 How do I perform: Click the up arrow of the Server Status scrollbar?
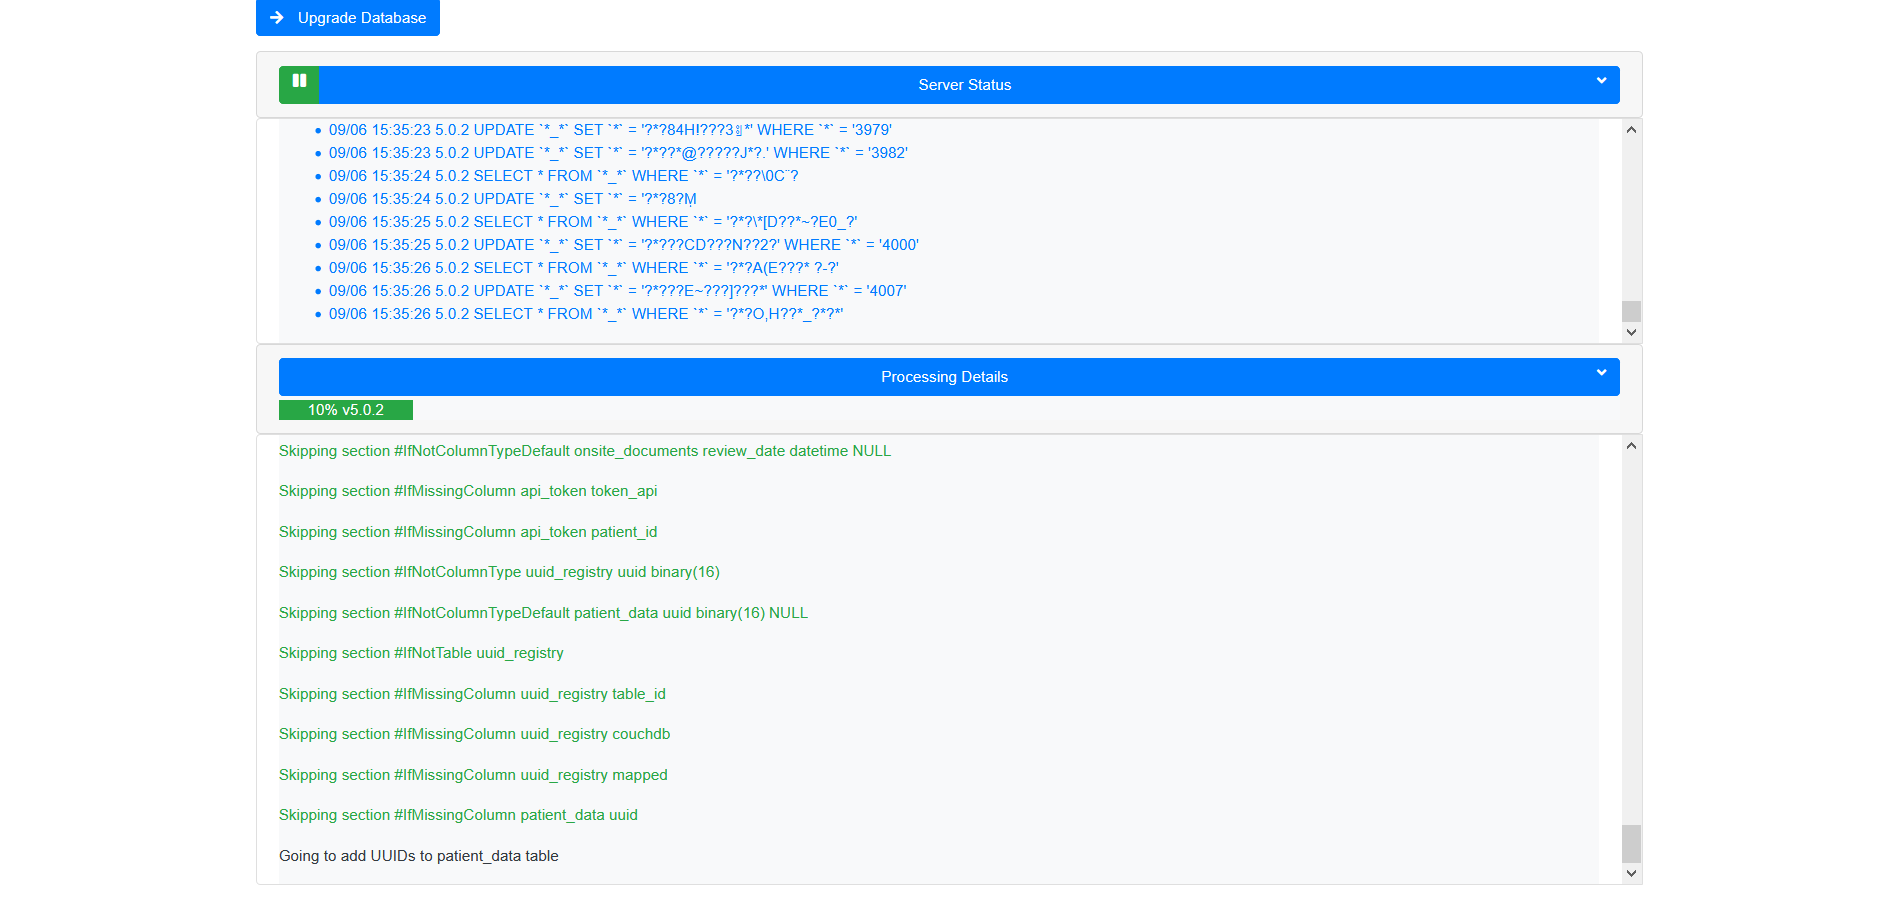click(x=1630, y=128)
